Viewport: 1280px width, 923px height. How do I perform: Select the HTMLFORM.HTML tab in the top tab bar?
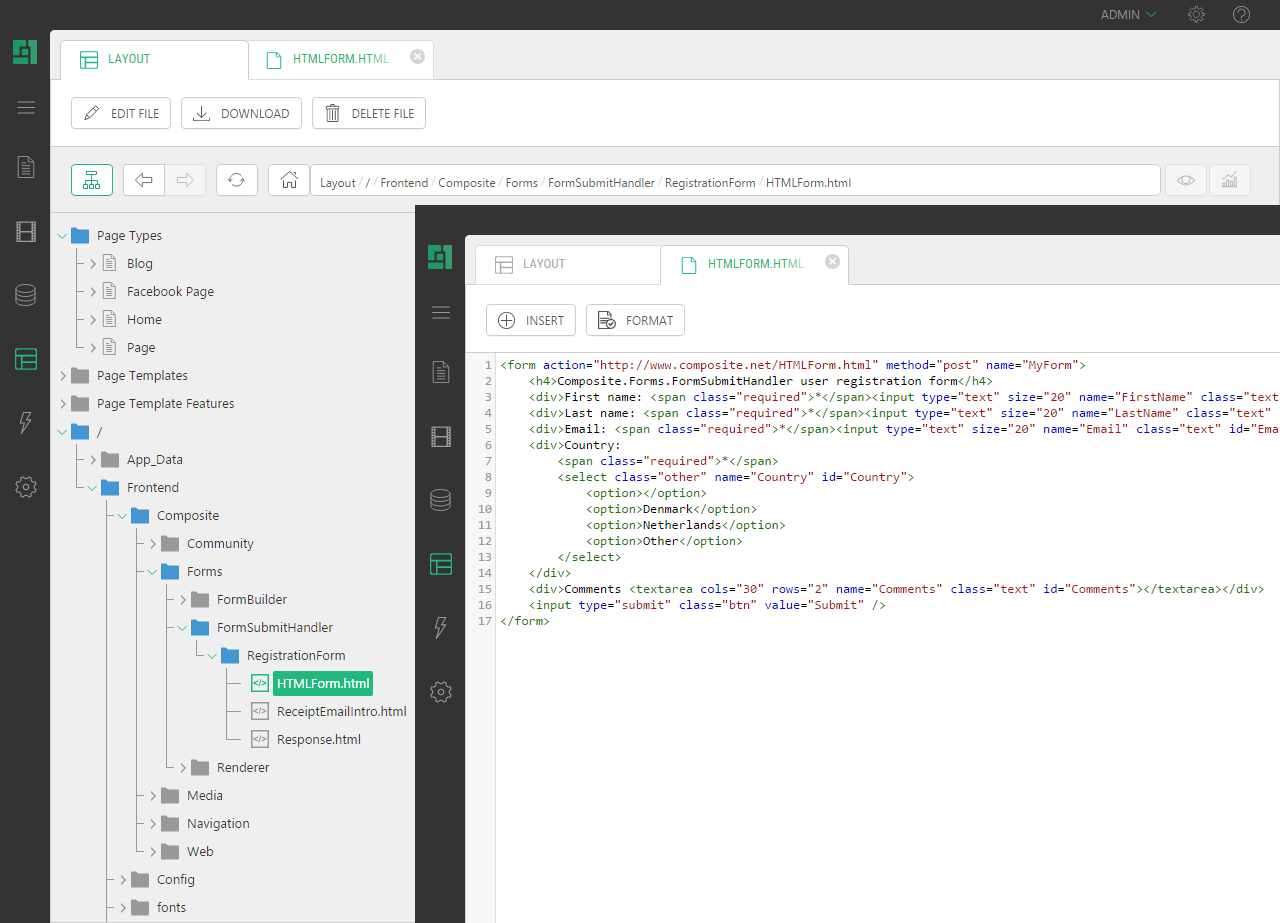click(340, 59)
